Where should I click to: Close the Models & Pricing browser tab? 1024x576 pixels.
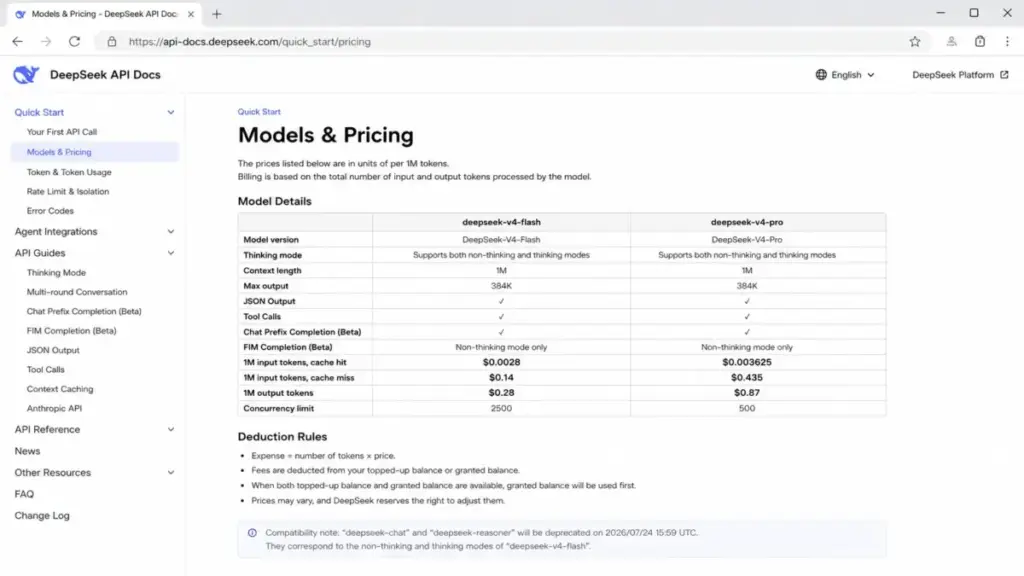[191, 14]
